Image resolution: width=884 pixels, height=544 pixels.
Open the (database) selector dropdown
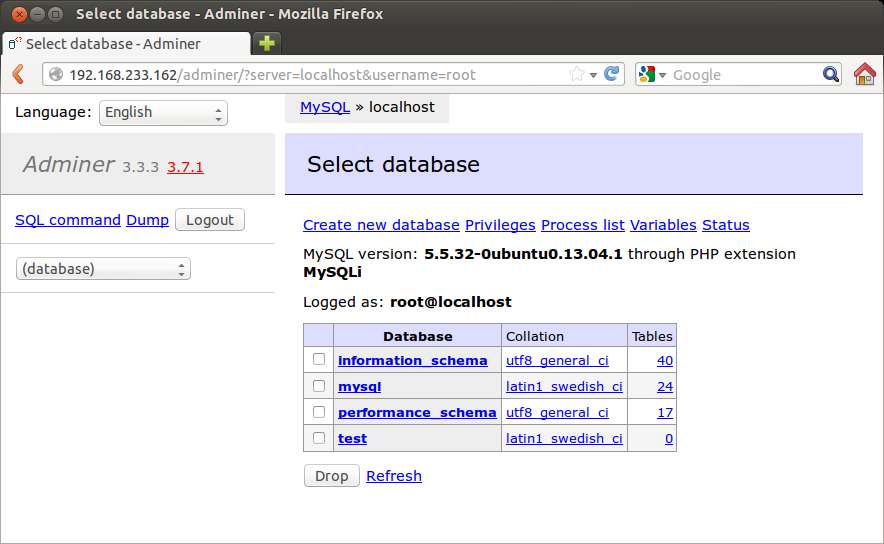103,269
